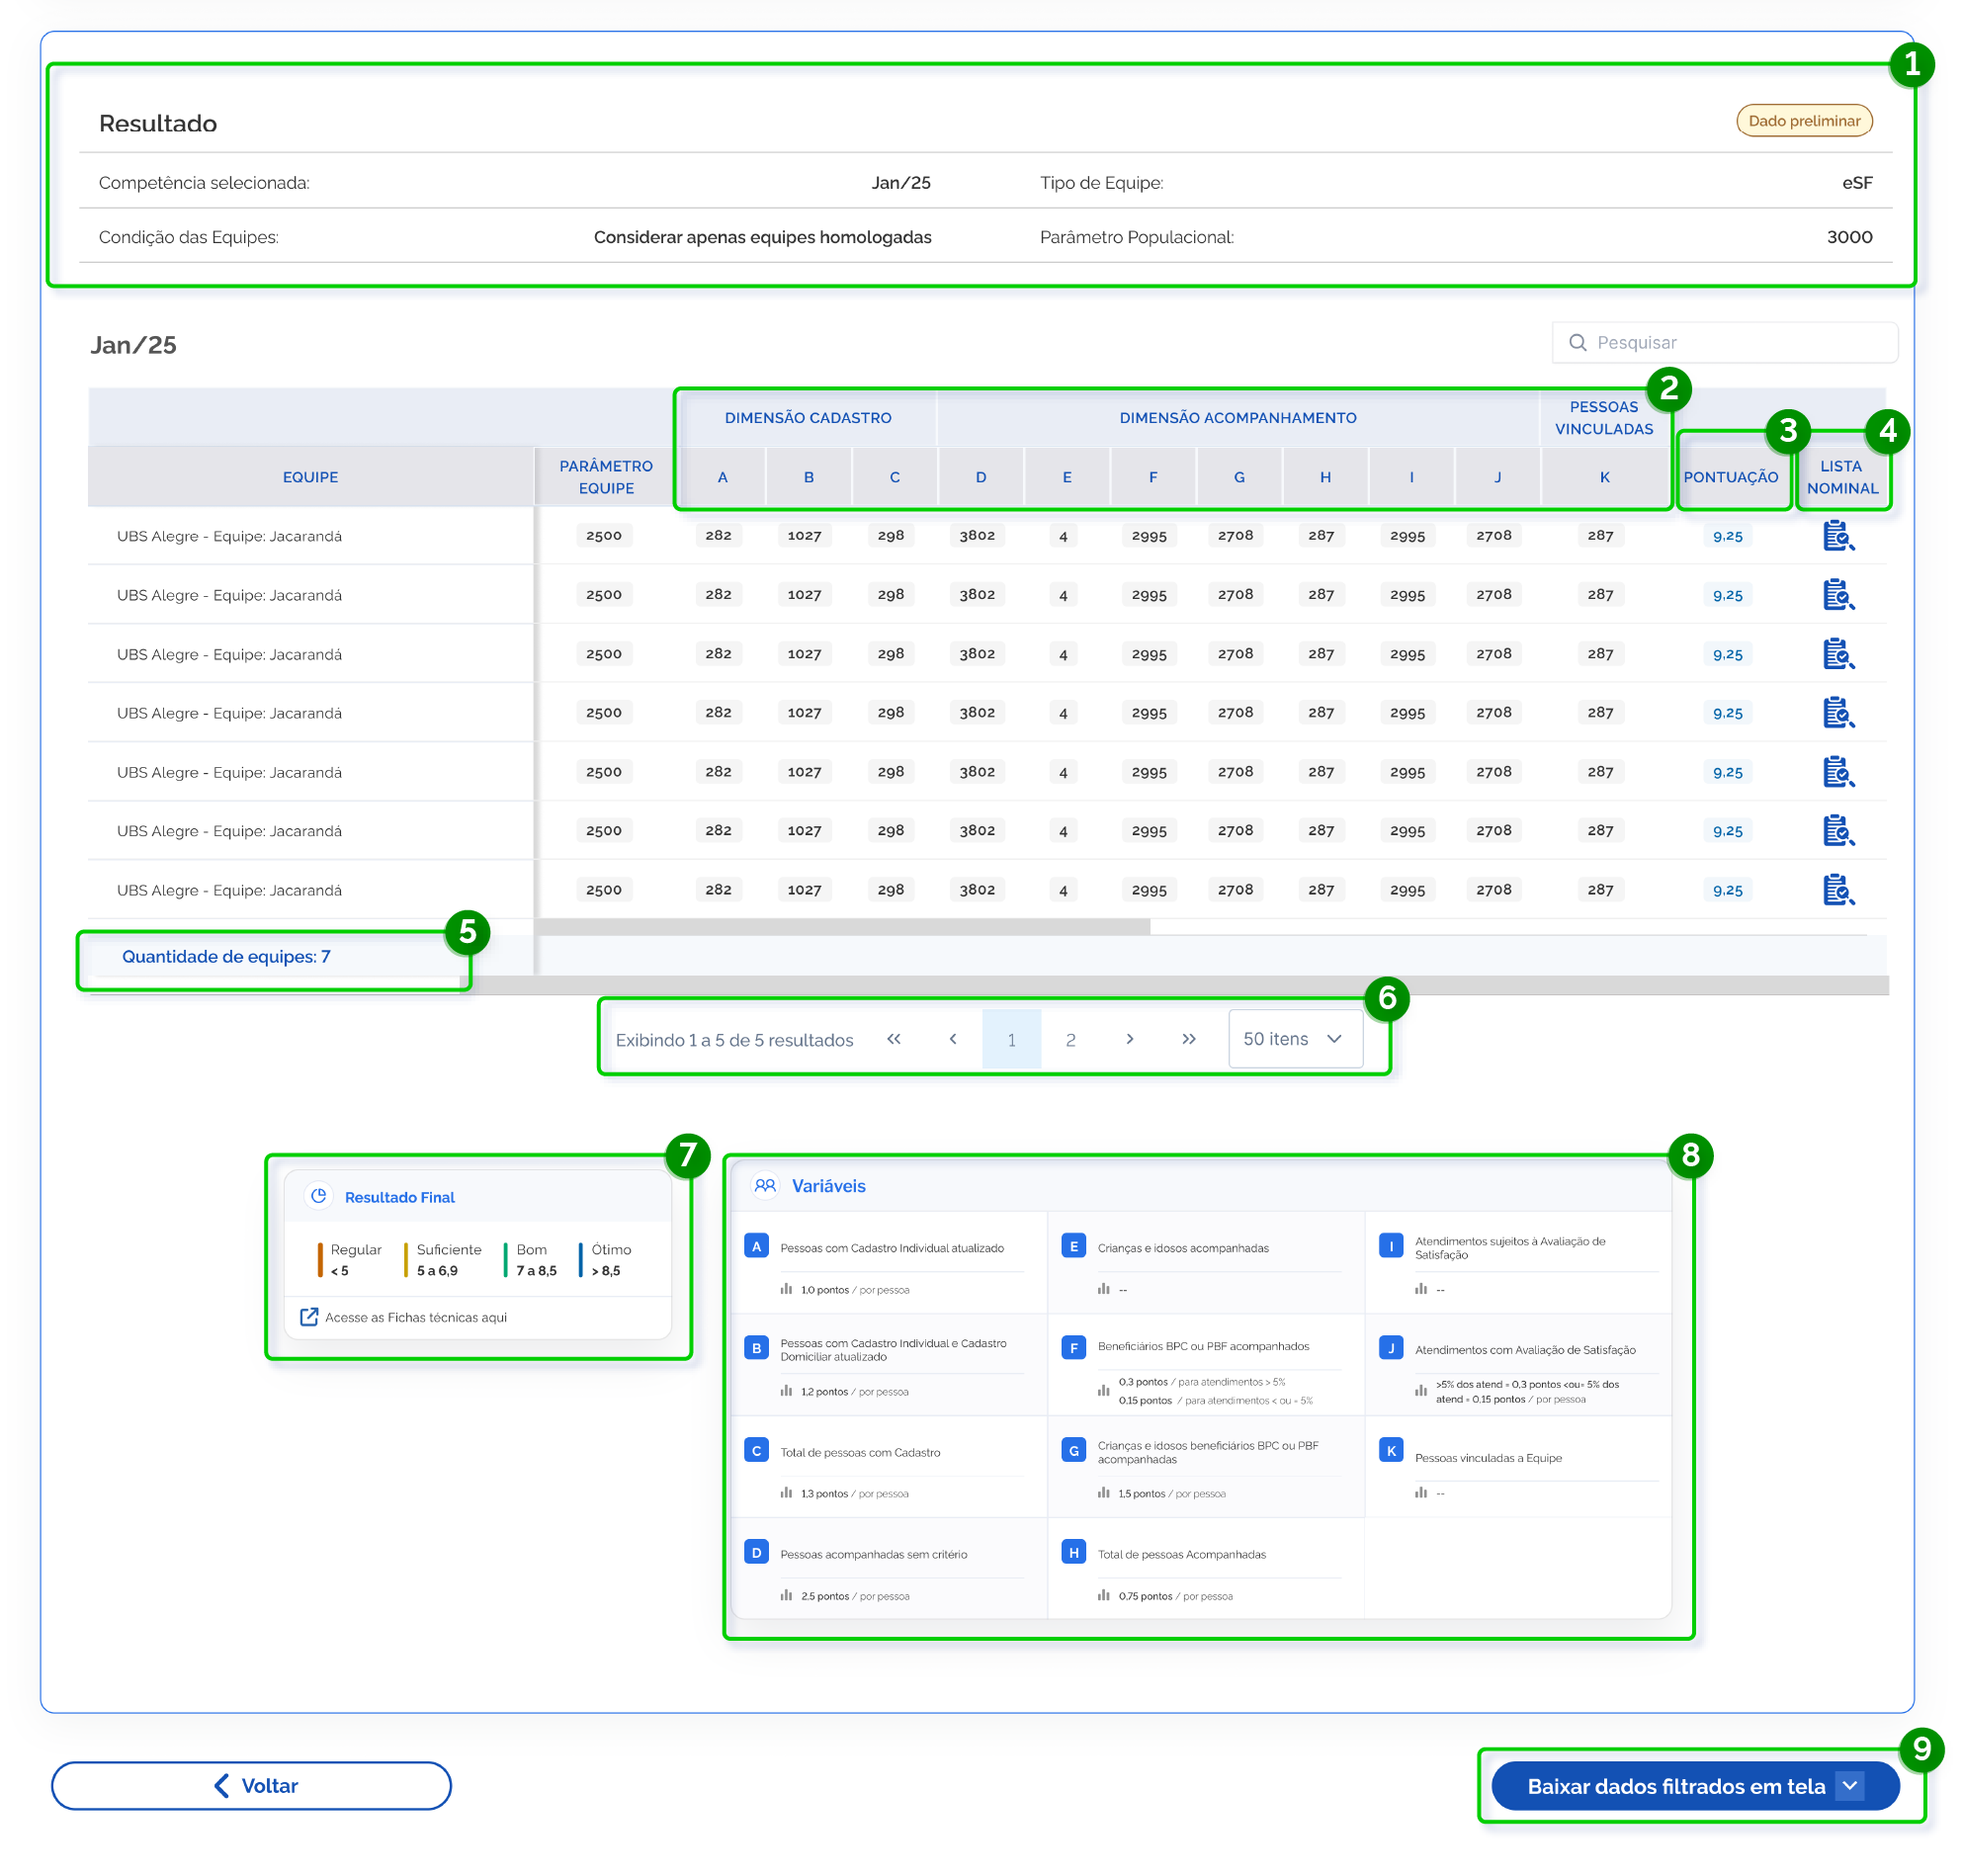Click the Variáveis people icon
Viewport: 1962px width, 1876px height.
[765, 1185]
